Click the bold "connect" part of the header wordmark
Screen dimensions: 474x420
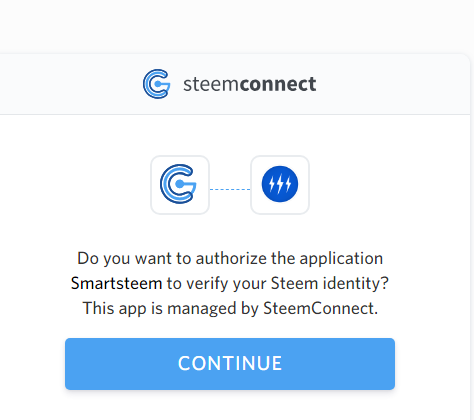pos(278,84)
